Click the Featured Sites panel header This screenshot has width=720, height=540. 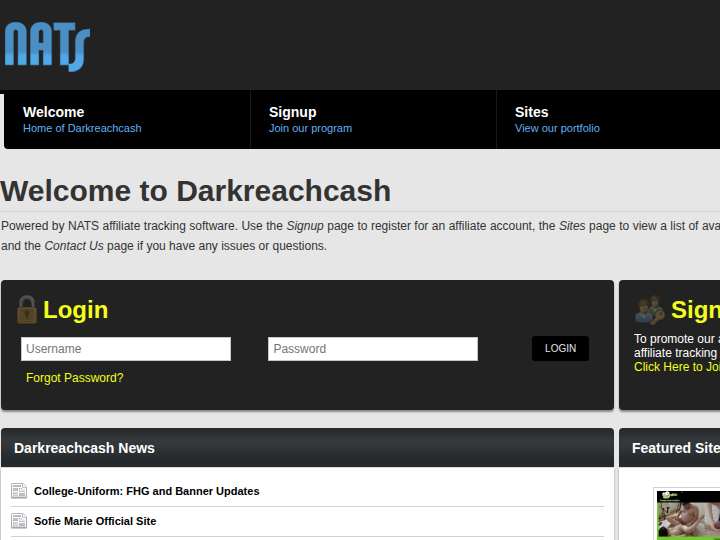(669, 448)
